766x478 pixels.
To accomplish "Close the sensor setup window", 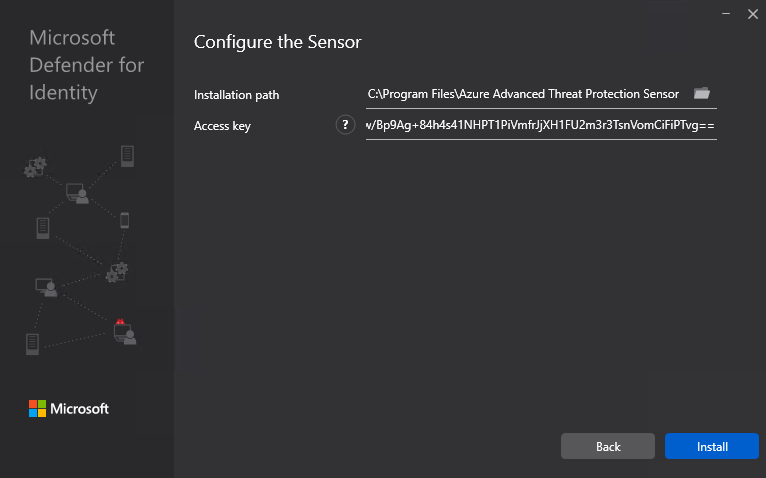I will pyautogui.click(x=752, y=14).
